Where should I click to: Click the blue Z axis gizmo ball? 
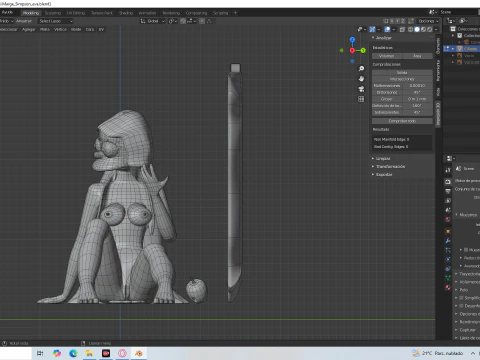coord(352,39)
